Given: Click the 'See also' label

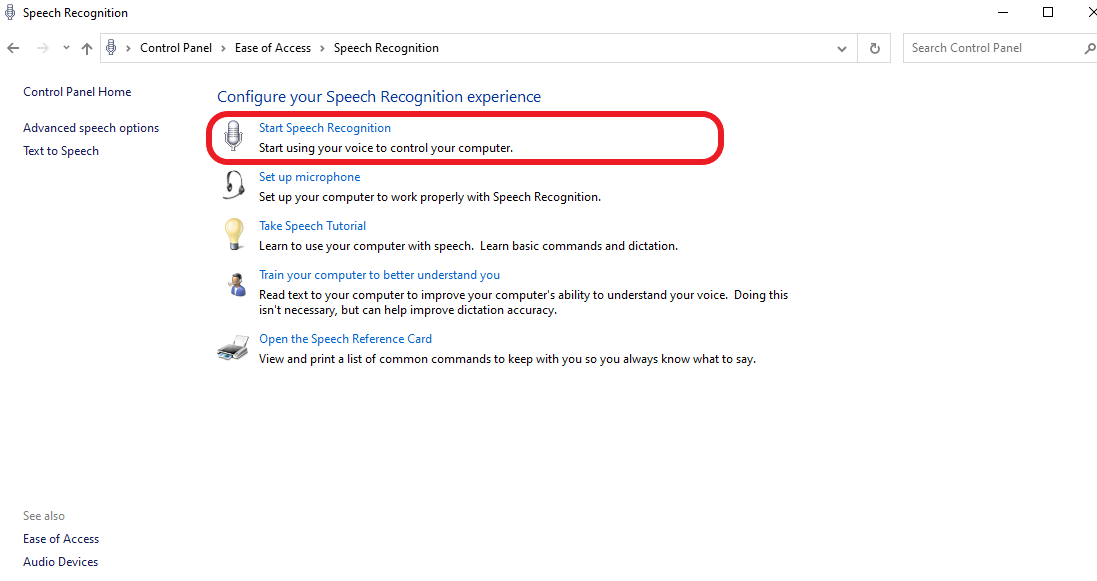Looking at the screenshot, I should (43, 516).
